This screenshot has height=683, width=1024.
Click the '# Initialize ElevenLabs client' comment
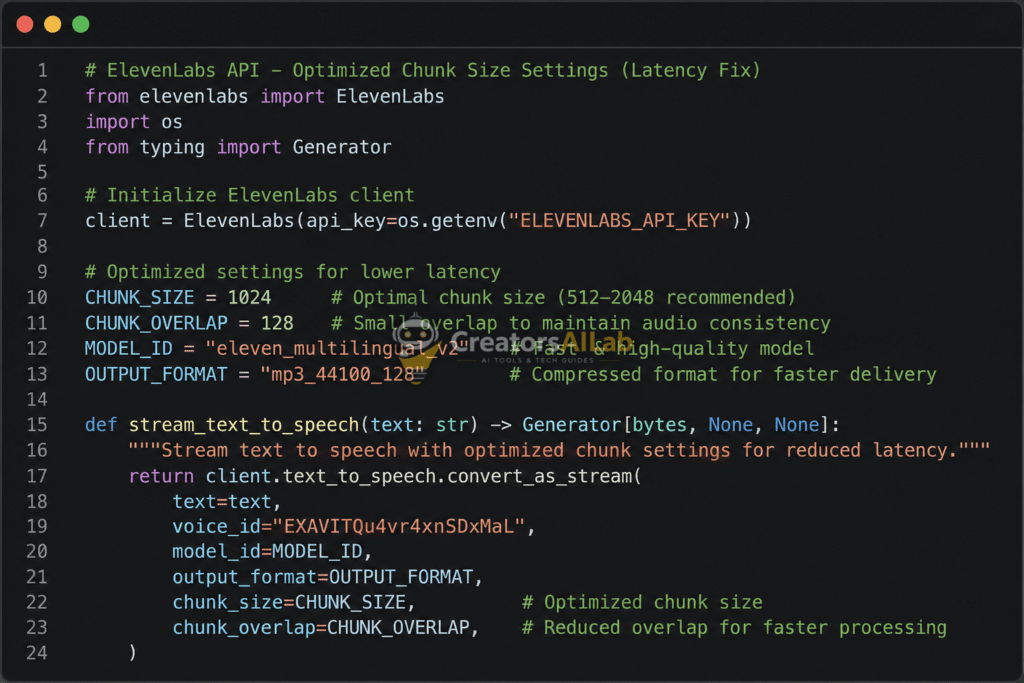click(249, 195)
